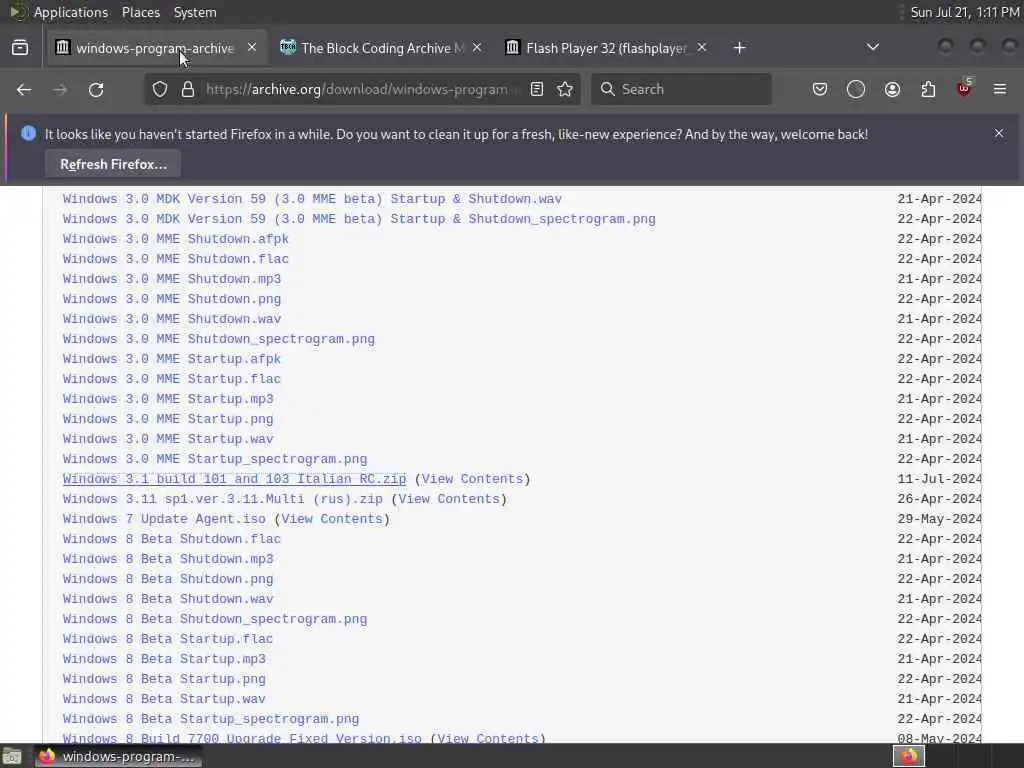The image size is (1024, 768).
Task: Open Windows 3.0 MME Startup.flac
Action: point(172,379)
